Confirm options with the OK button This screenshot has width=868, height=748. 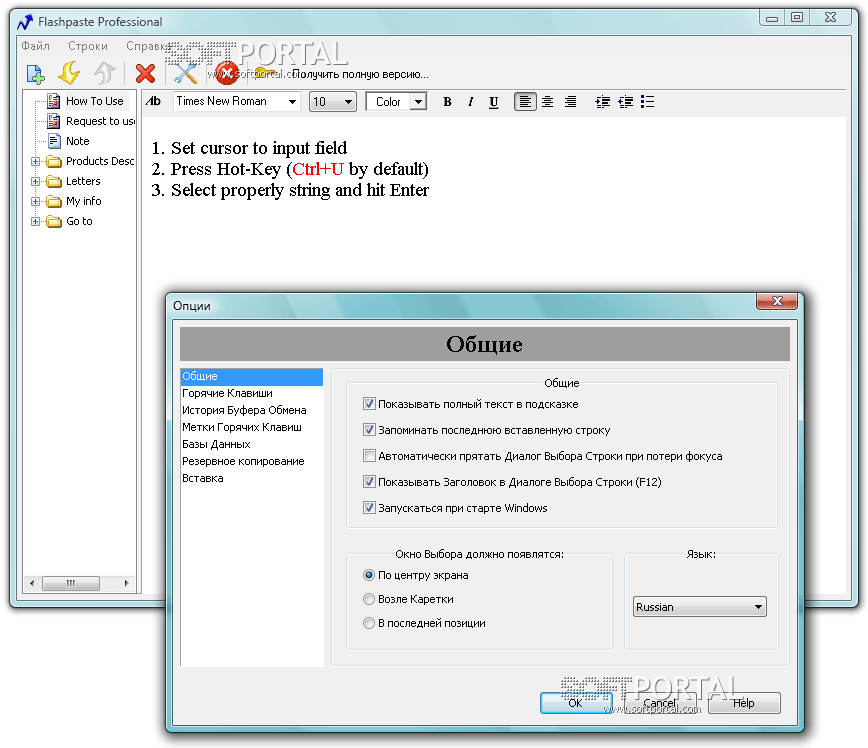[x=576, y=703]
